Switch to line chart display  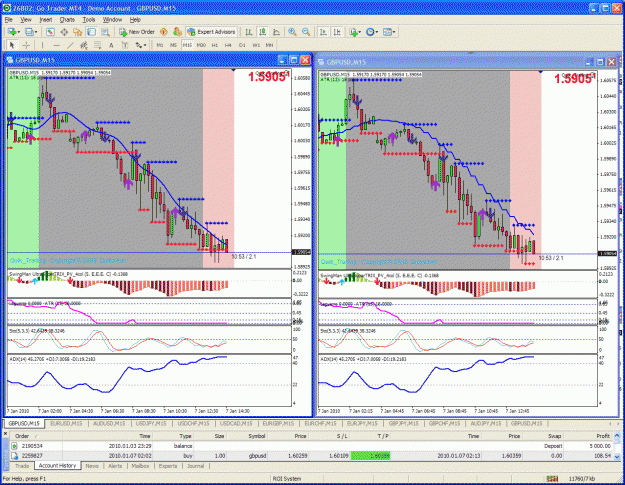(276, 32)
